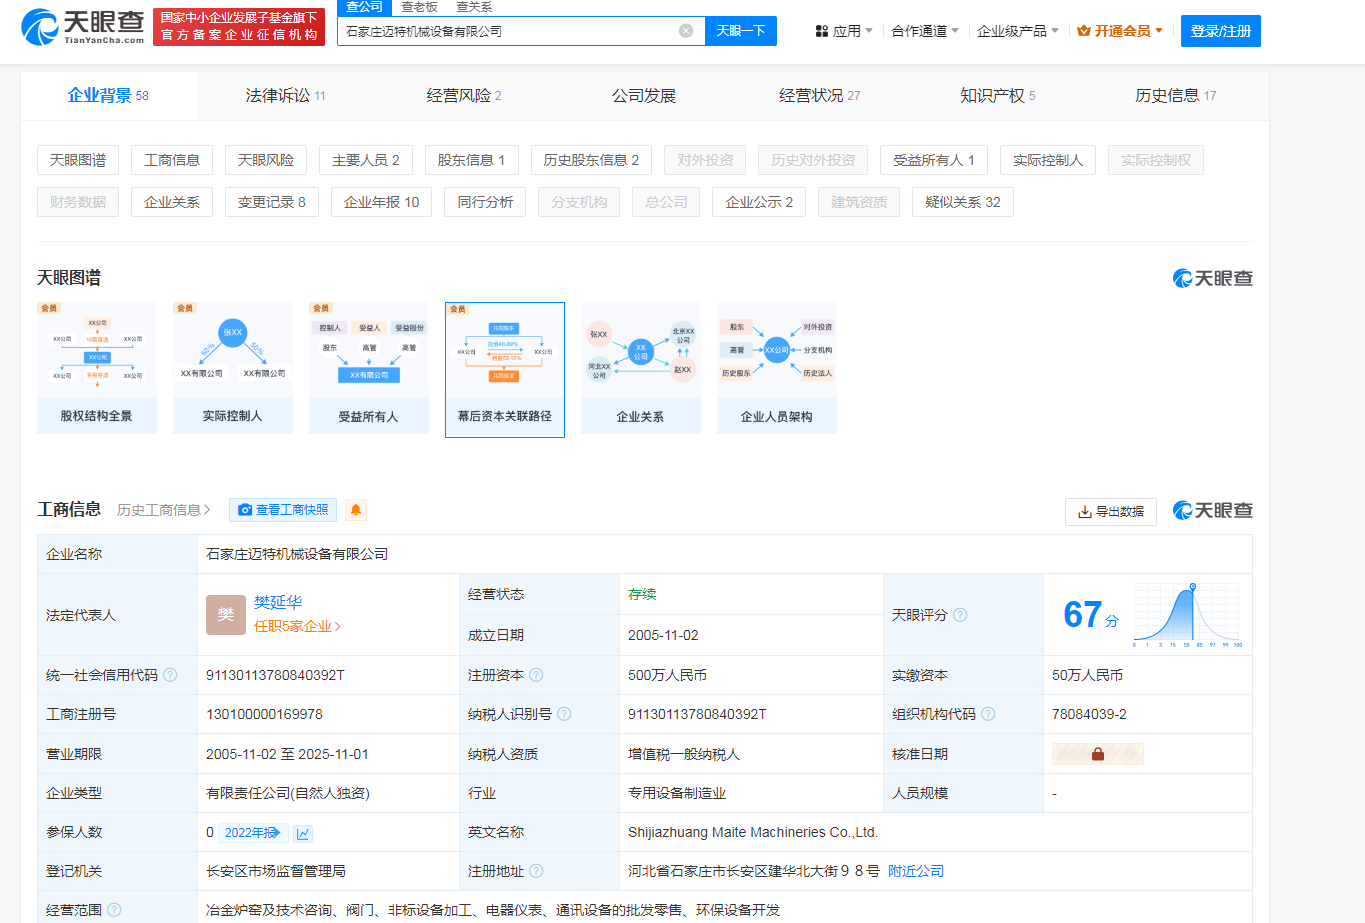Click the bell alert icon beside 查看工商快照

(356, 510)
